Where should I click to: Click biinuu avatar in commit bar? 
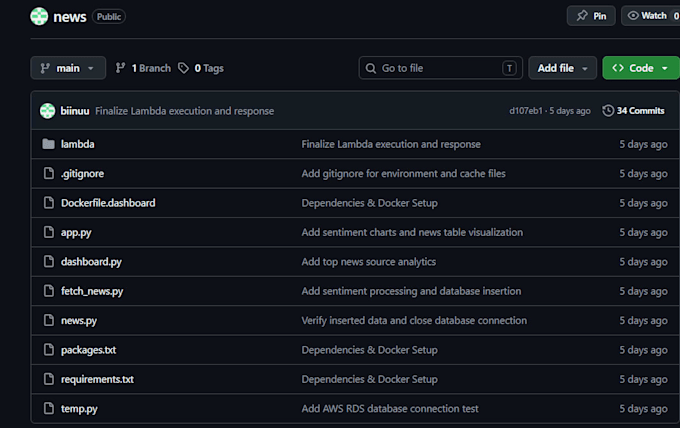[48, 111]
